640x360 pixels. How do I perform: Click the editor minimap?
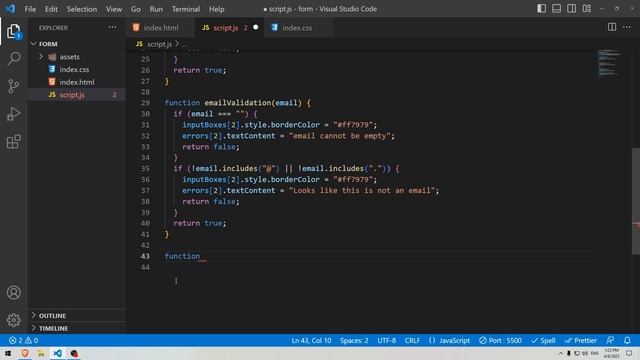click(610, 64)
